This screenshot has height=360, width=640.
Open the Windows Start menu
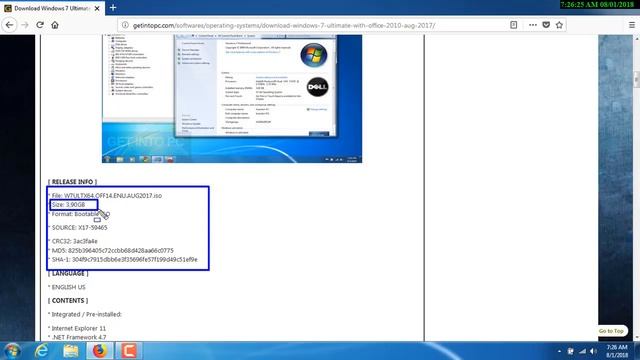tap(12, 351)
